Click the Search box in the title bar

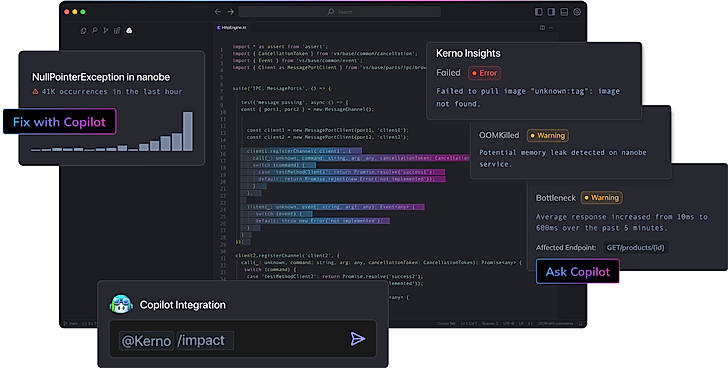339,12
